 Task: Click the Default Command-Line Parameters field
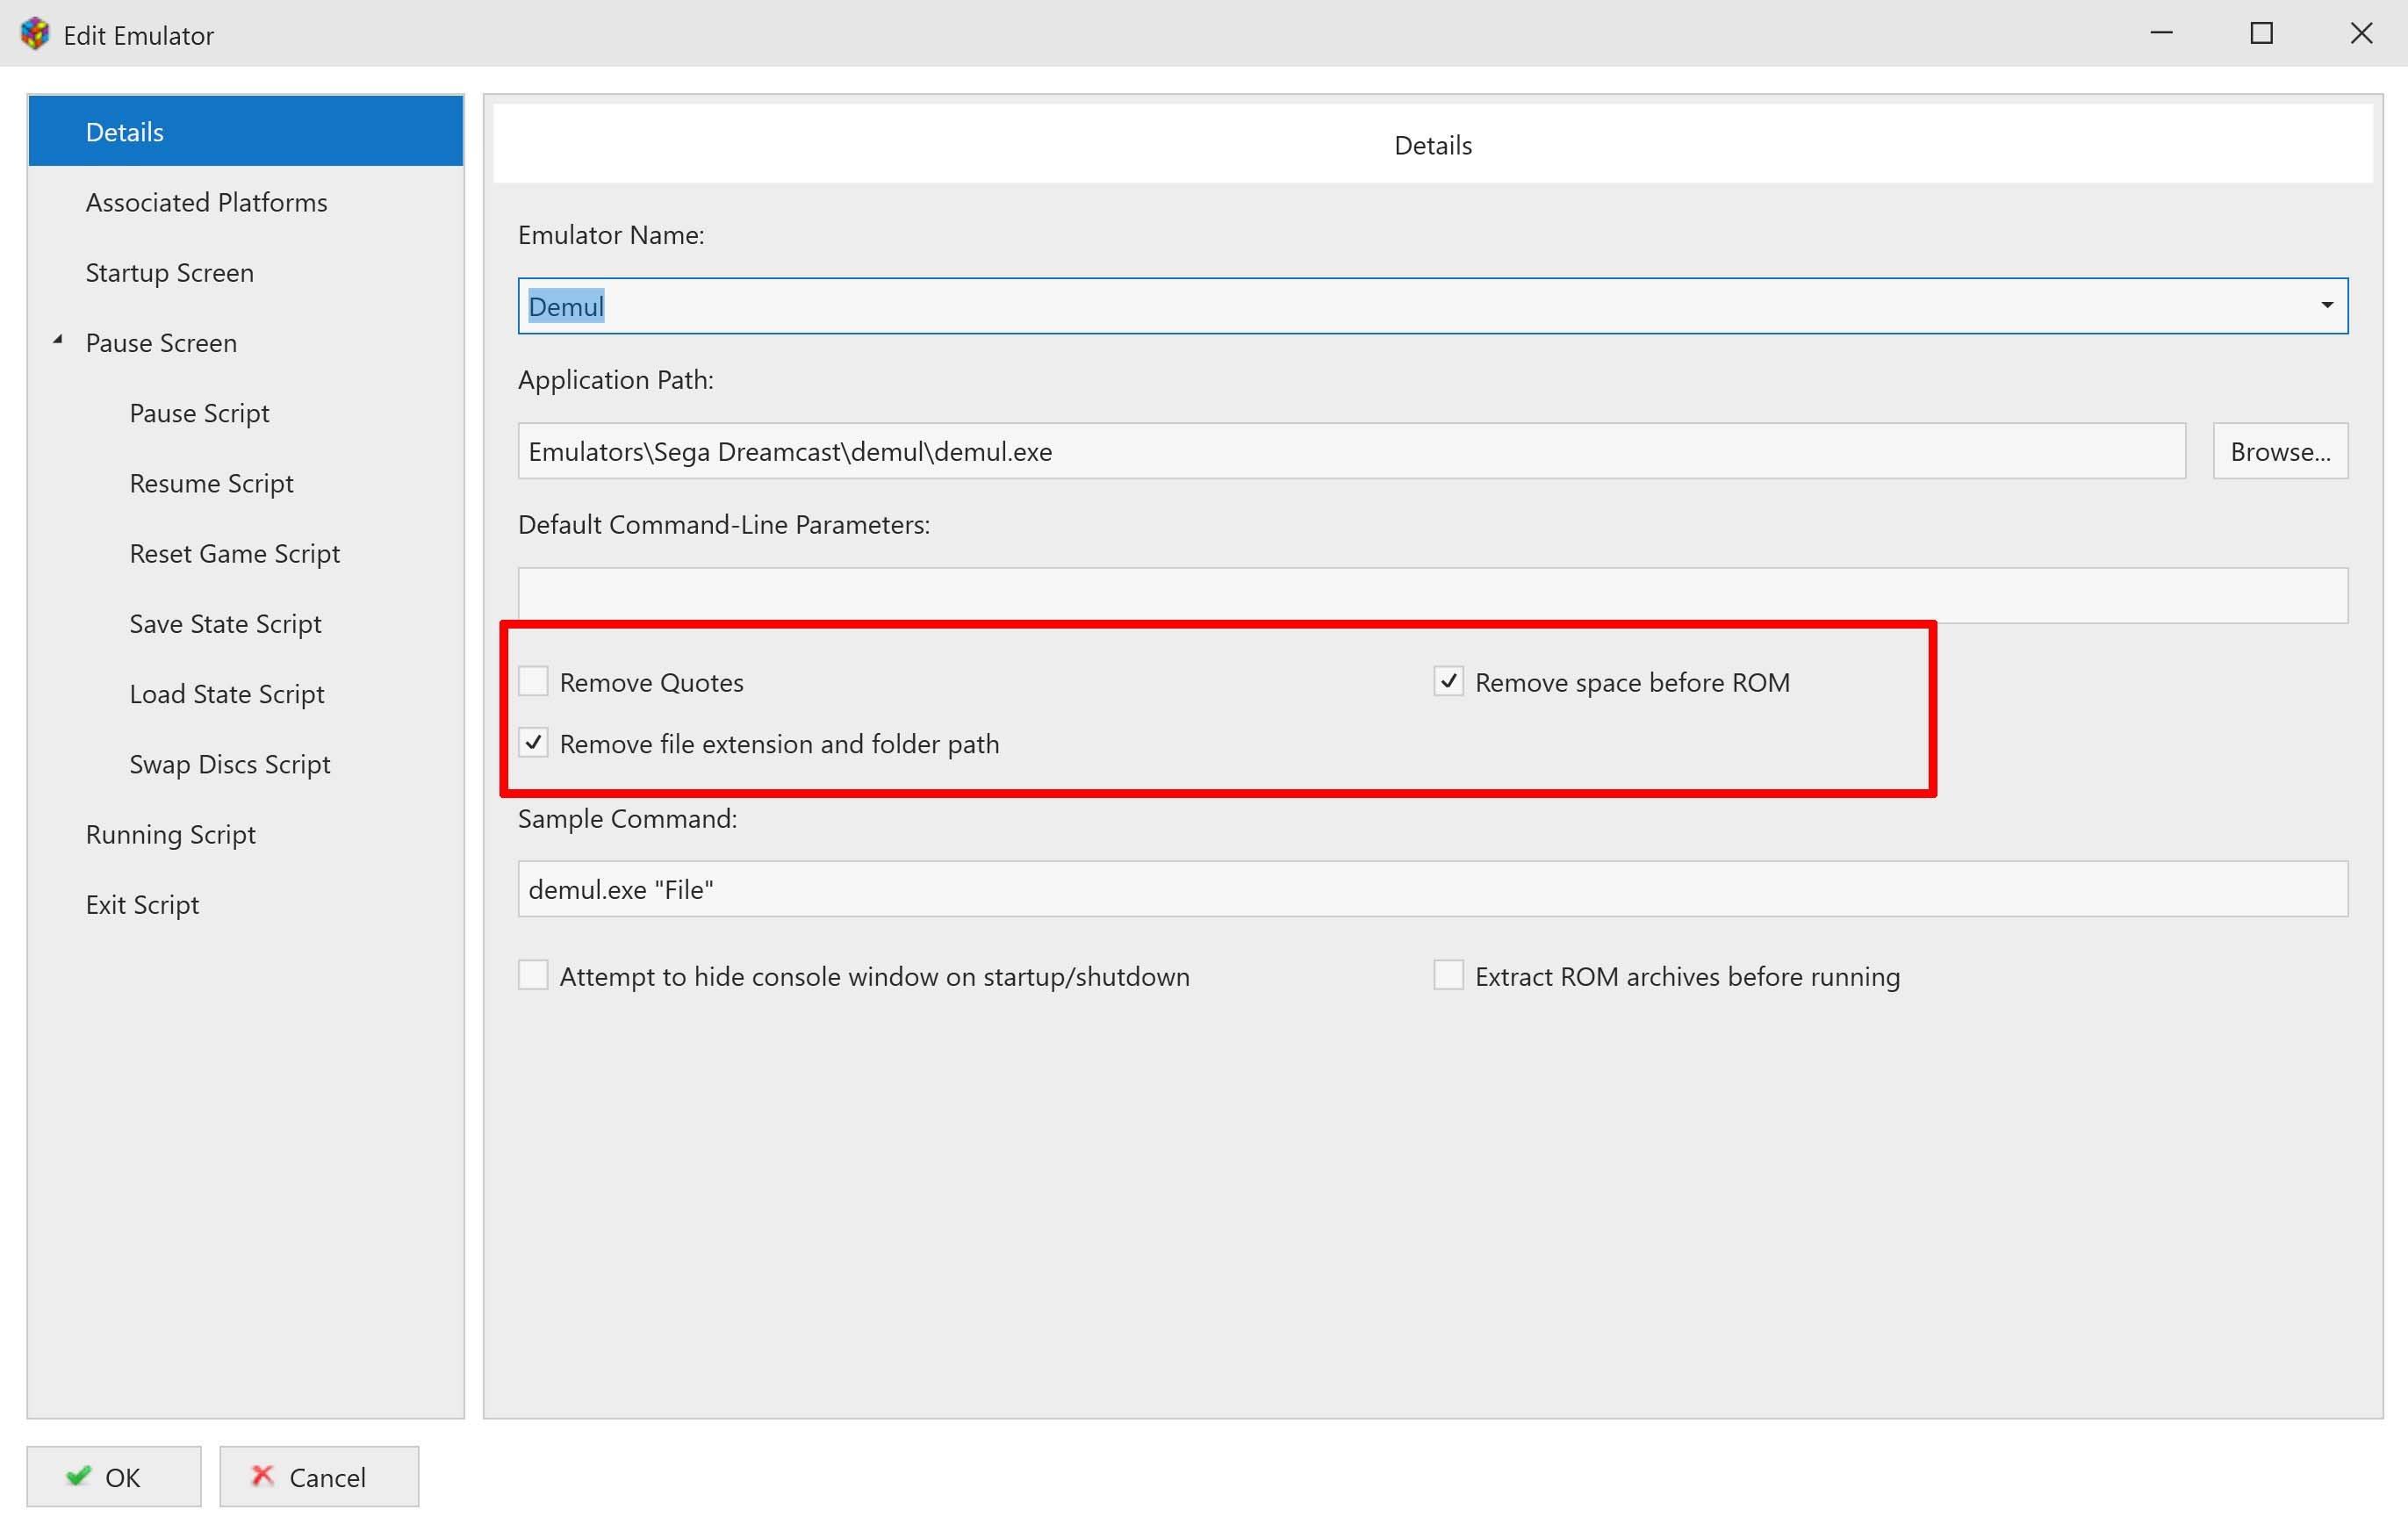coord(1432,595)
